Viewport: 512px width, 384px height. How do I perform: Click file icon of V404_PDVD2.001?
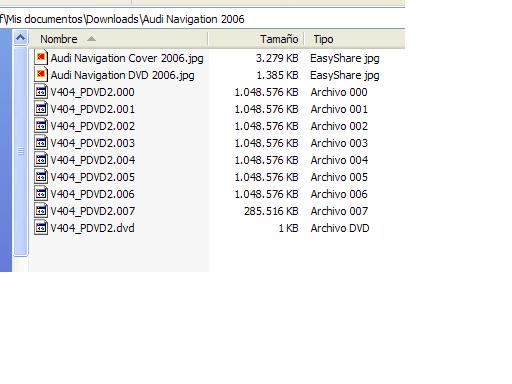pyautogui.click(x=41, y=108)
